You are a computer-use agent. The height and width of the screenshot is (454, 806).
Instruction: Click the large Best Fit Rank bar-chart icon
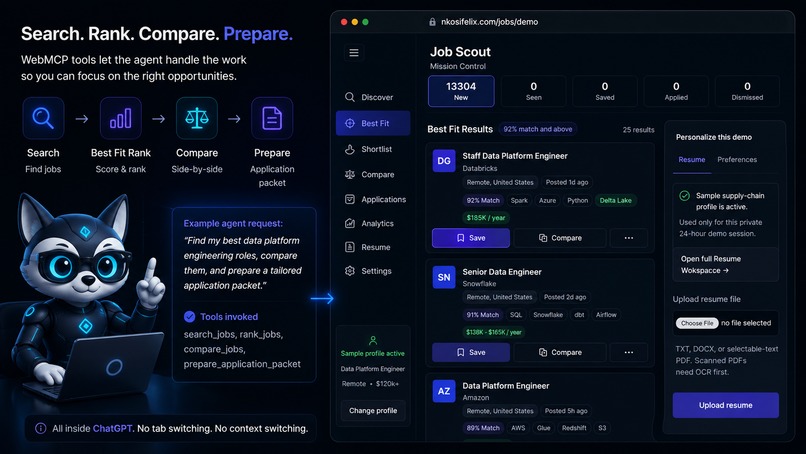pyautogui.click(x=121, y=118)
